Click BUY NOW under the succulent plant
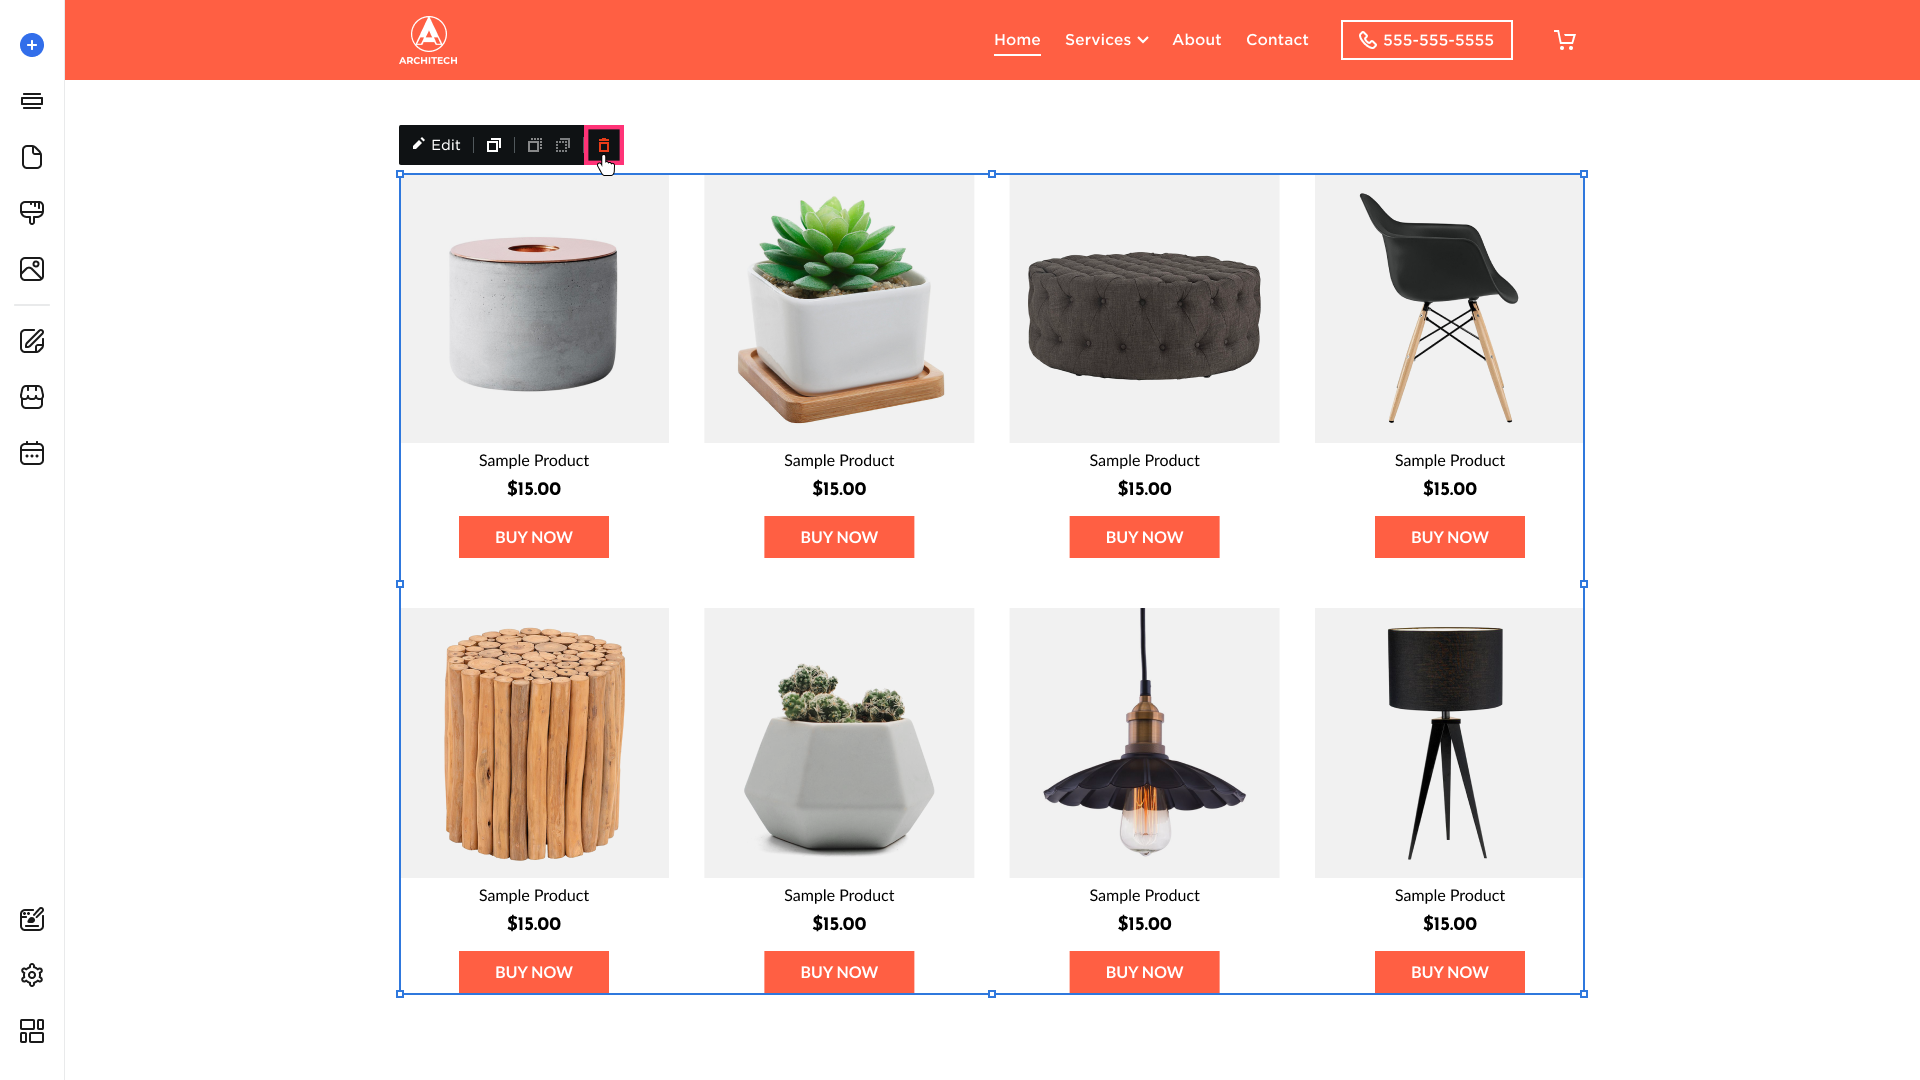Viewport: 1920px width, 1080px height. 839,537
